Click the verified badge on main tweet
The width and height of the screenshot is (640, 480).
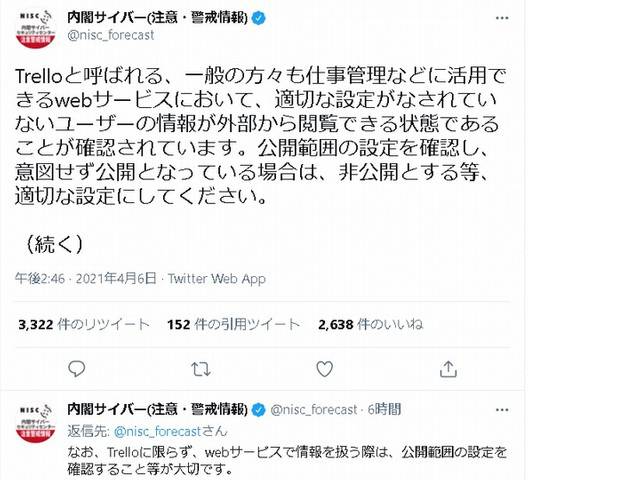(x=258, y=18)
